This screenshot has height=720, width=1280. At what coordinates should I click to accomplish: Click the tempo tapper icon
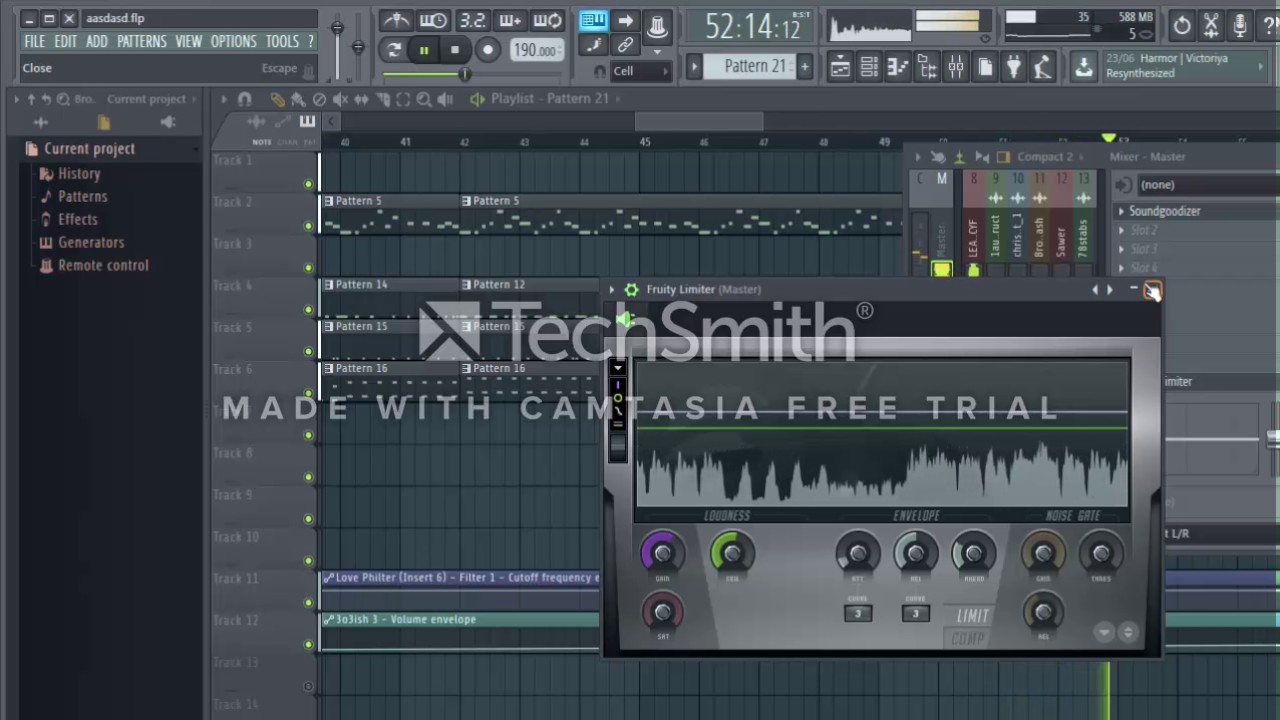[x=1043, y=67]
